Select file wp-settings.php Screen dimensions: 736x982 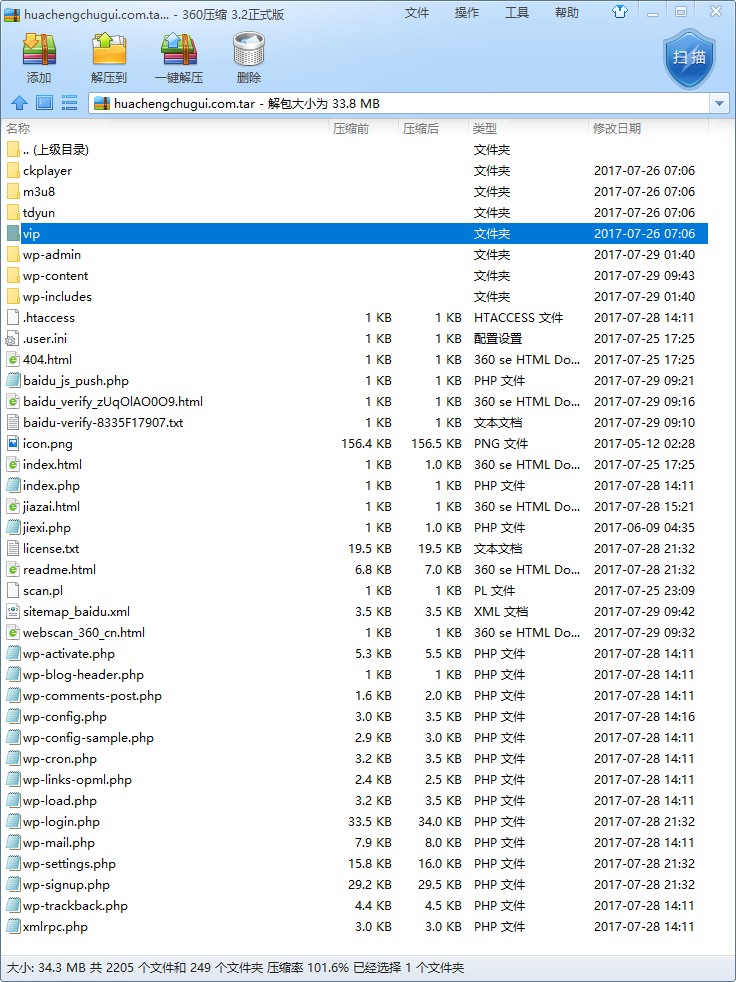point(355,863)
